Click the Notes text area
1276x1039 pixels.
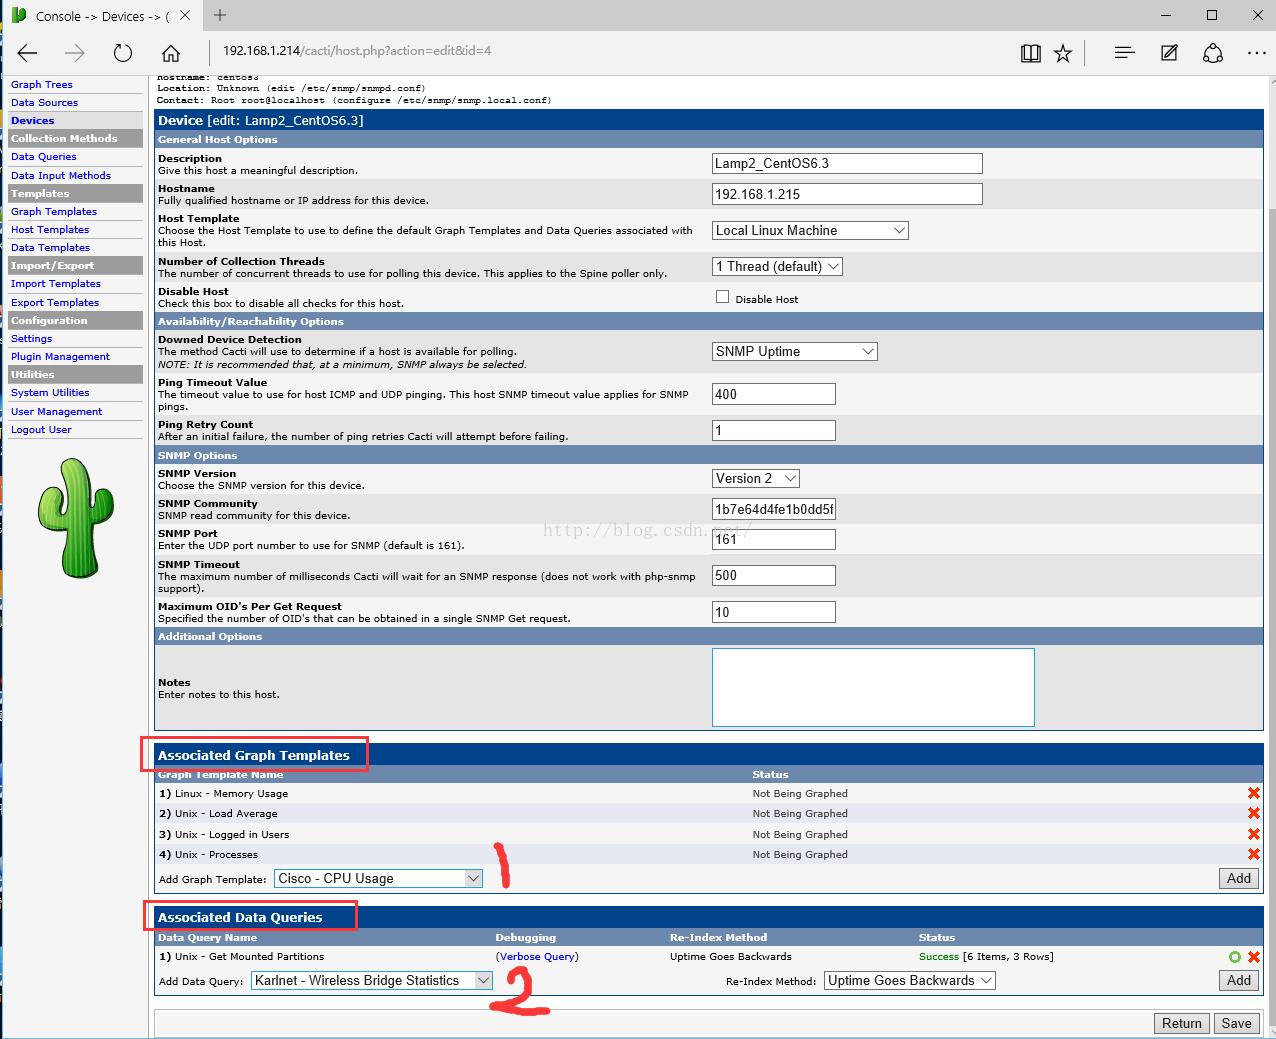873,687
